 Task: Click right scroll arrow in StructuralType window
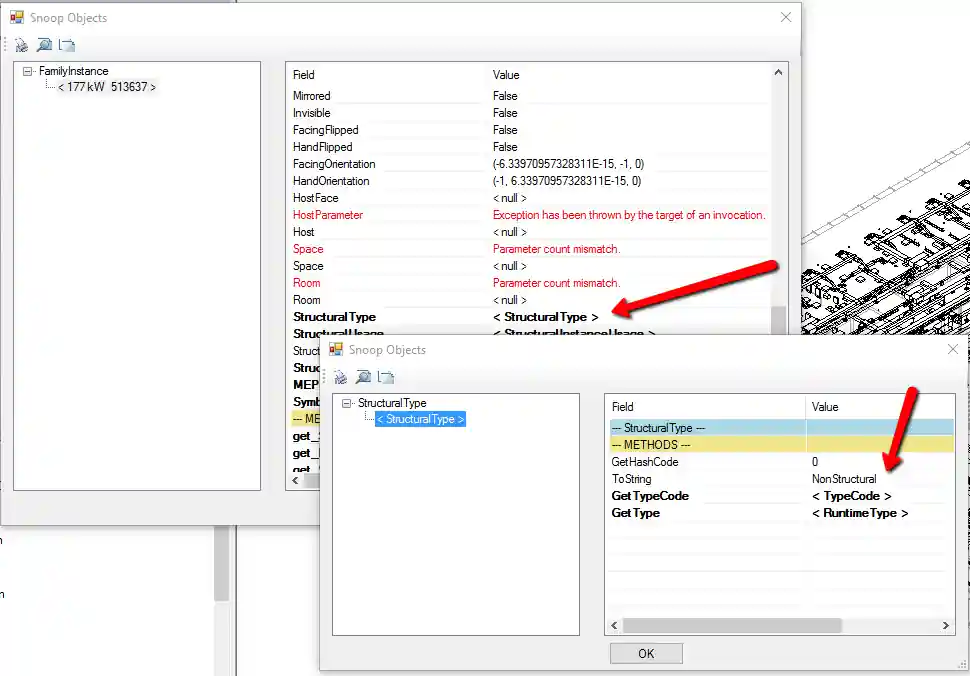(947, 626)
